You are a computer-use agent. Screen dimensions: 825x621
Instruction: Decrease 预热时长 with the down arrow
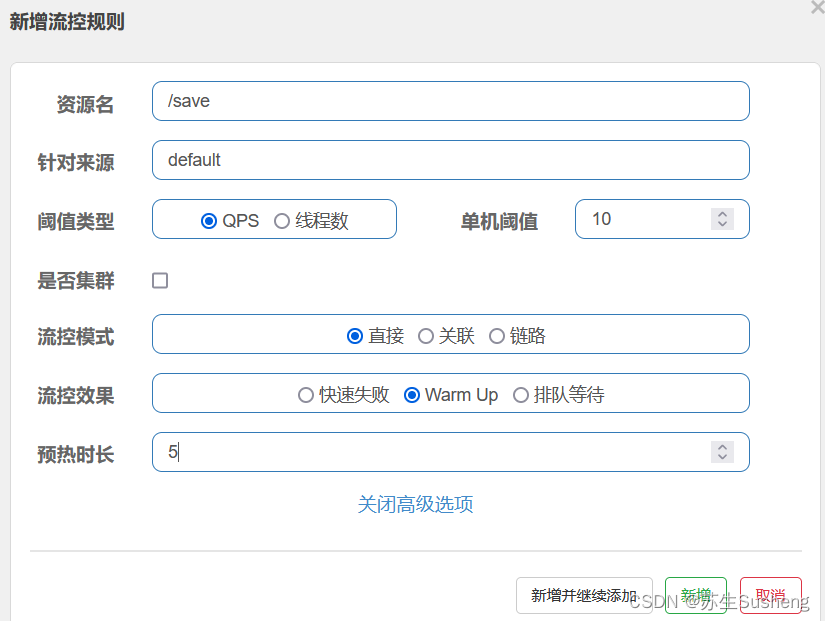[722, 457]
